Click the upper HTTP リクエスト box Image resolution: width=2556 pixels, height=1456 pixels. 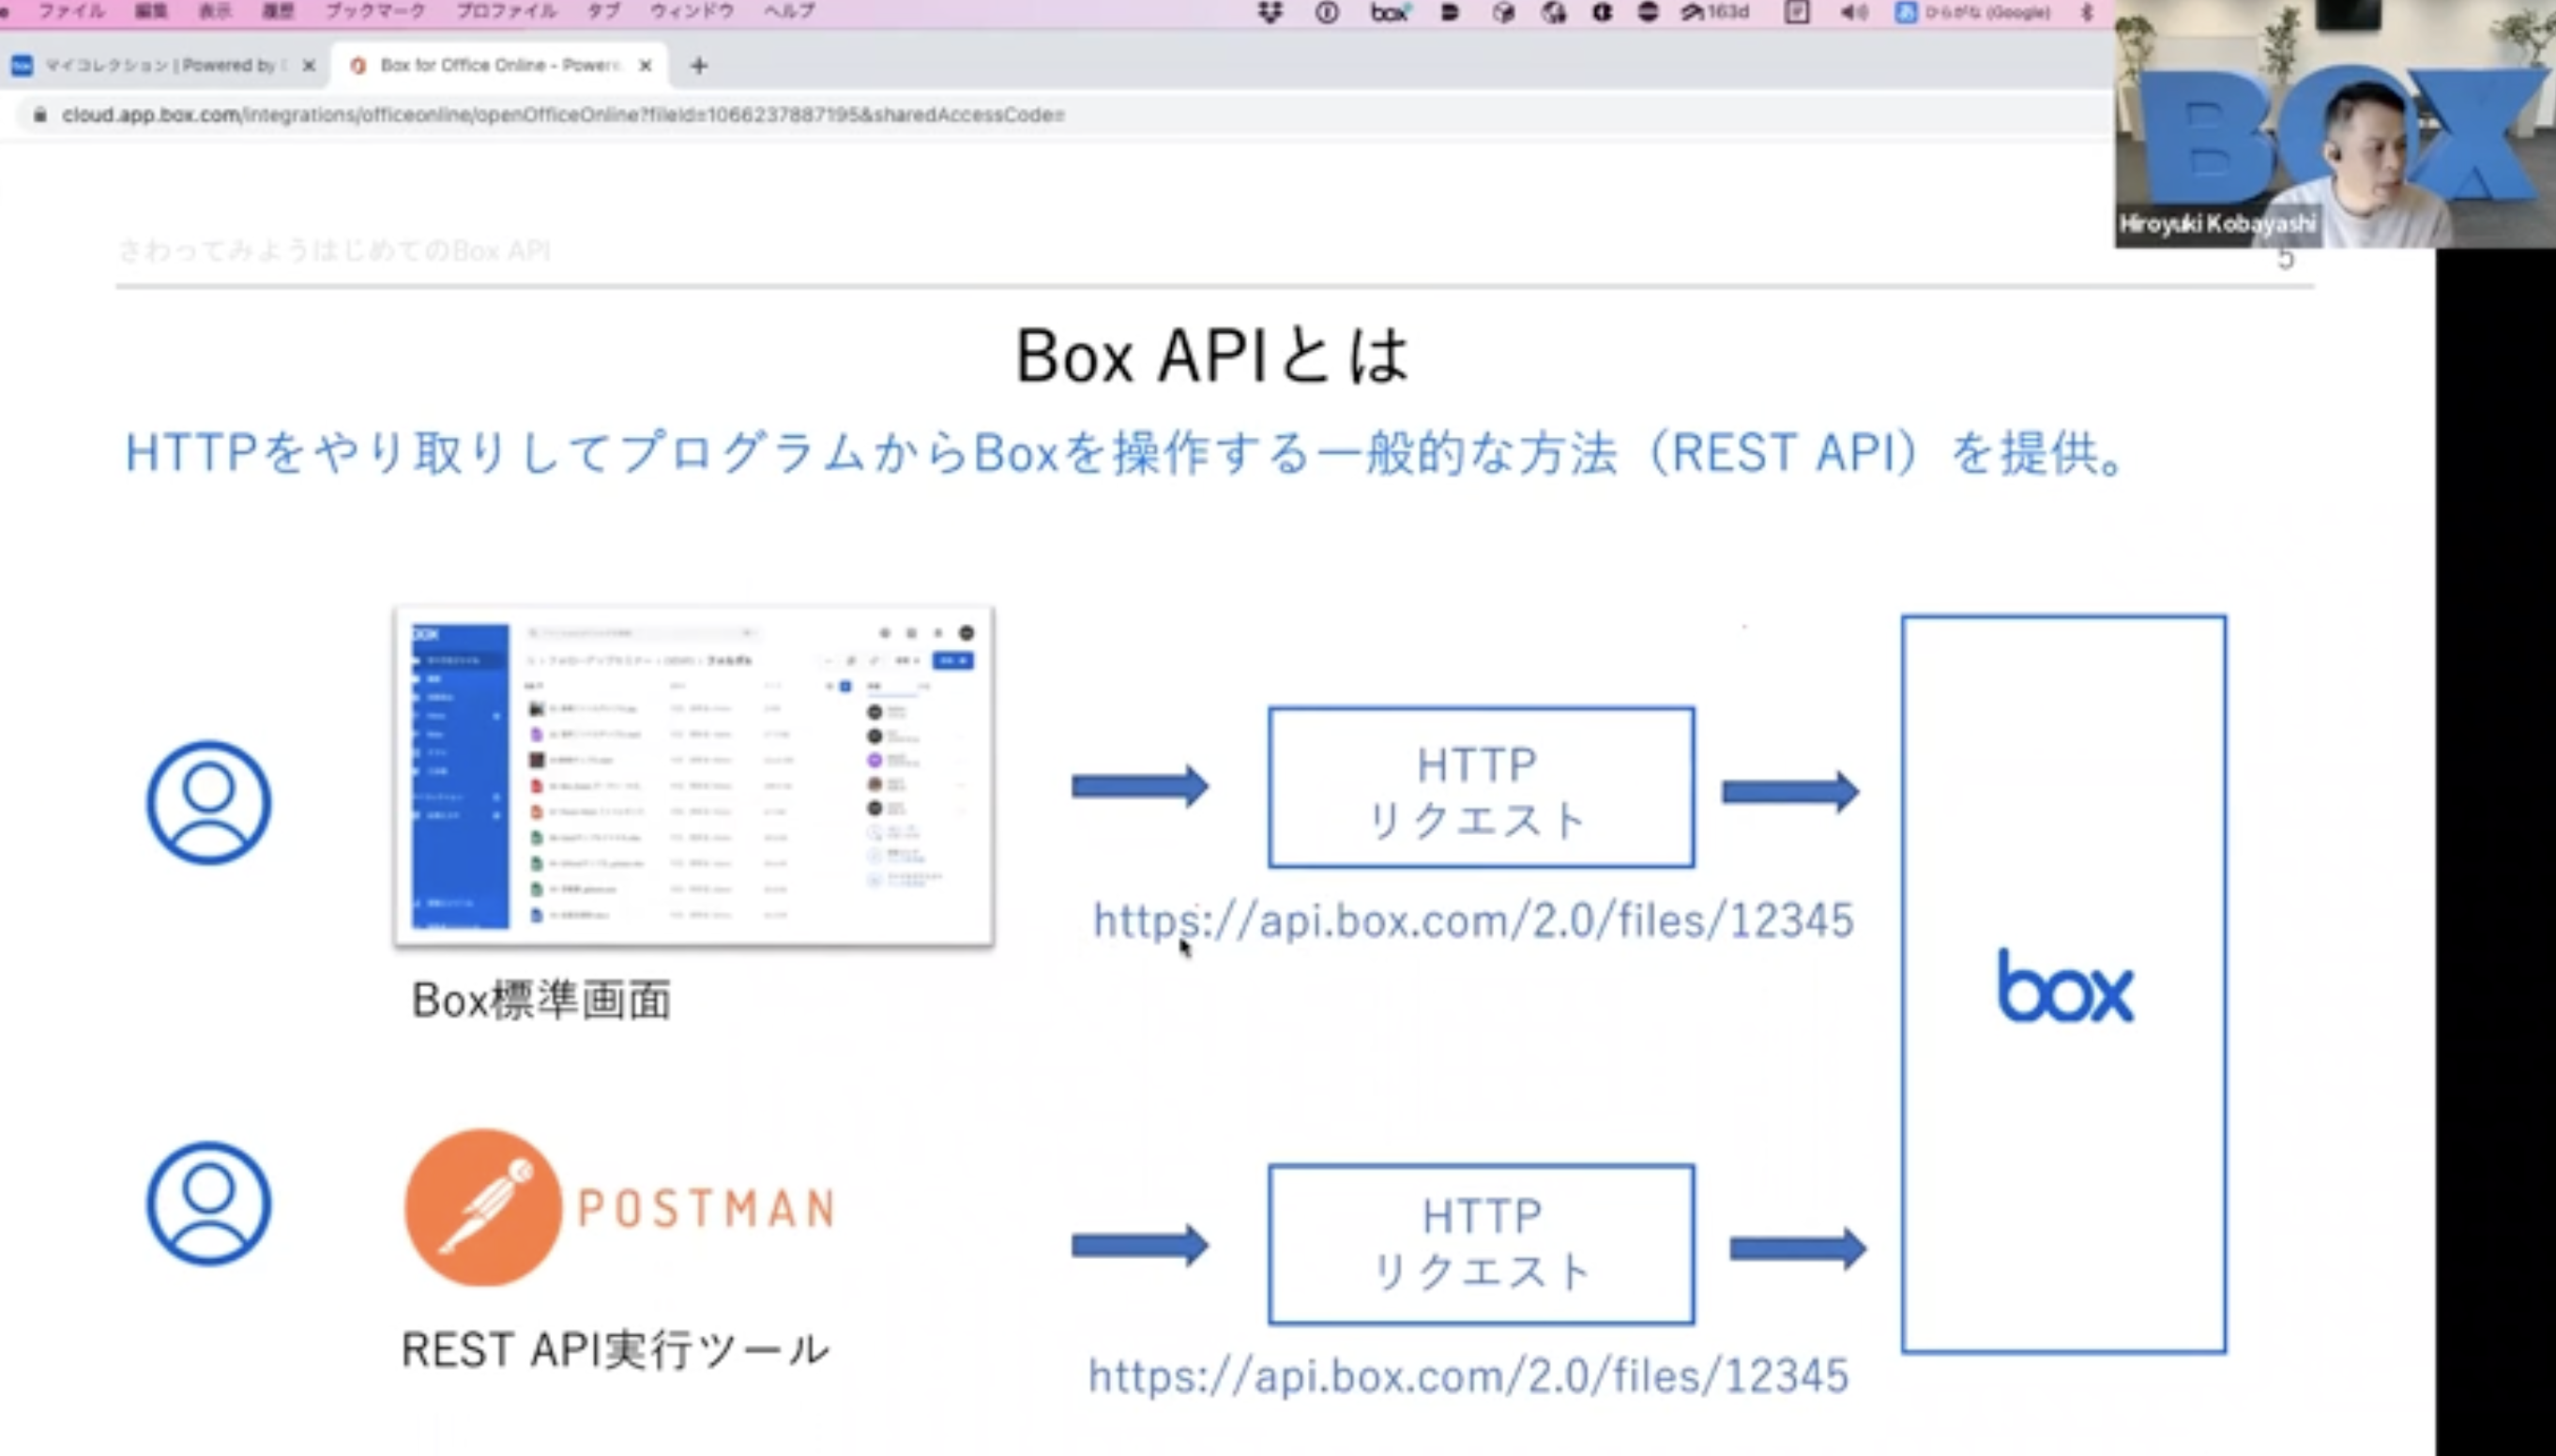(1481, 787)
